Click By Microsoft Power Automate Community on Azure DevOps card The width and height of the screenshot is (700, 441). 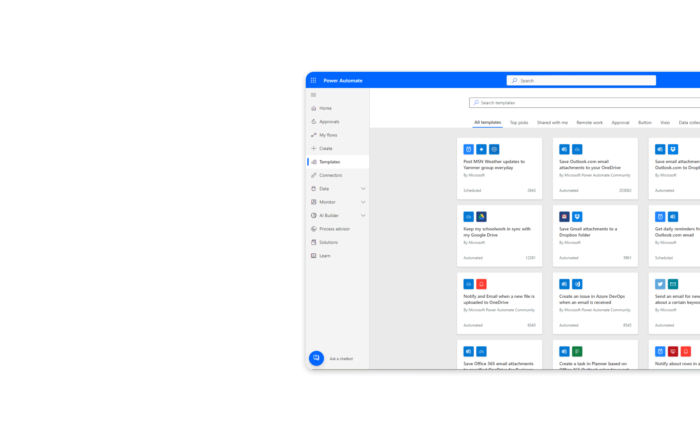[x=595, y=310]
